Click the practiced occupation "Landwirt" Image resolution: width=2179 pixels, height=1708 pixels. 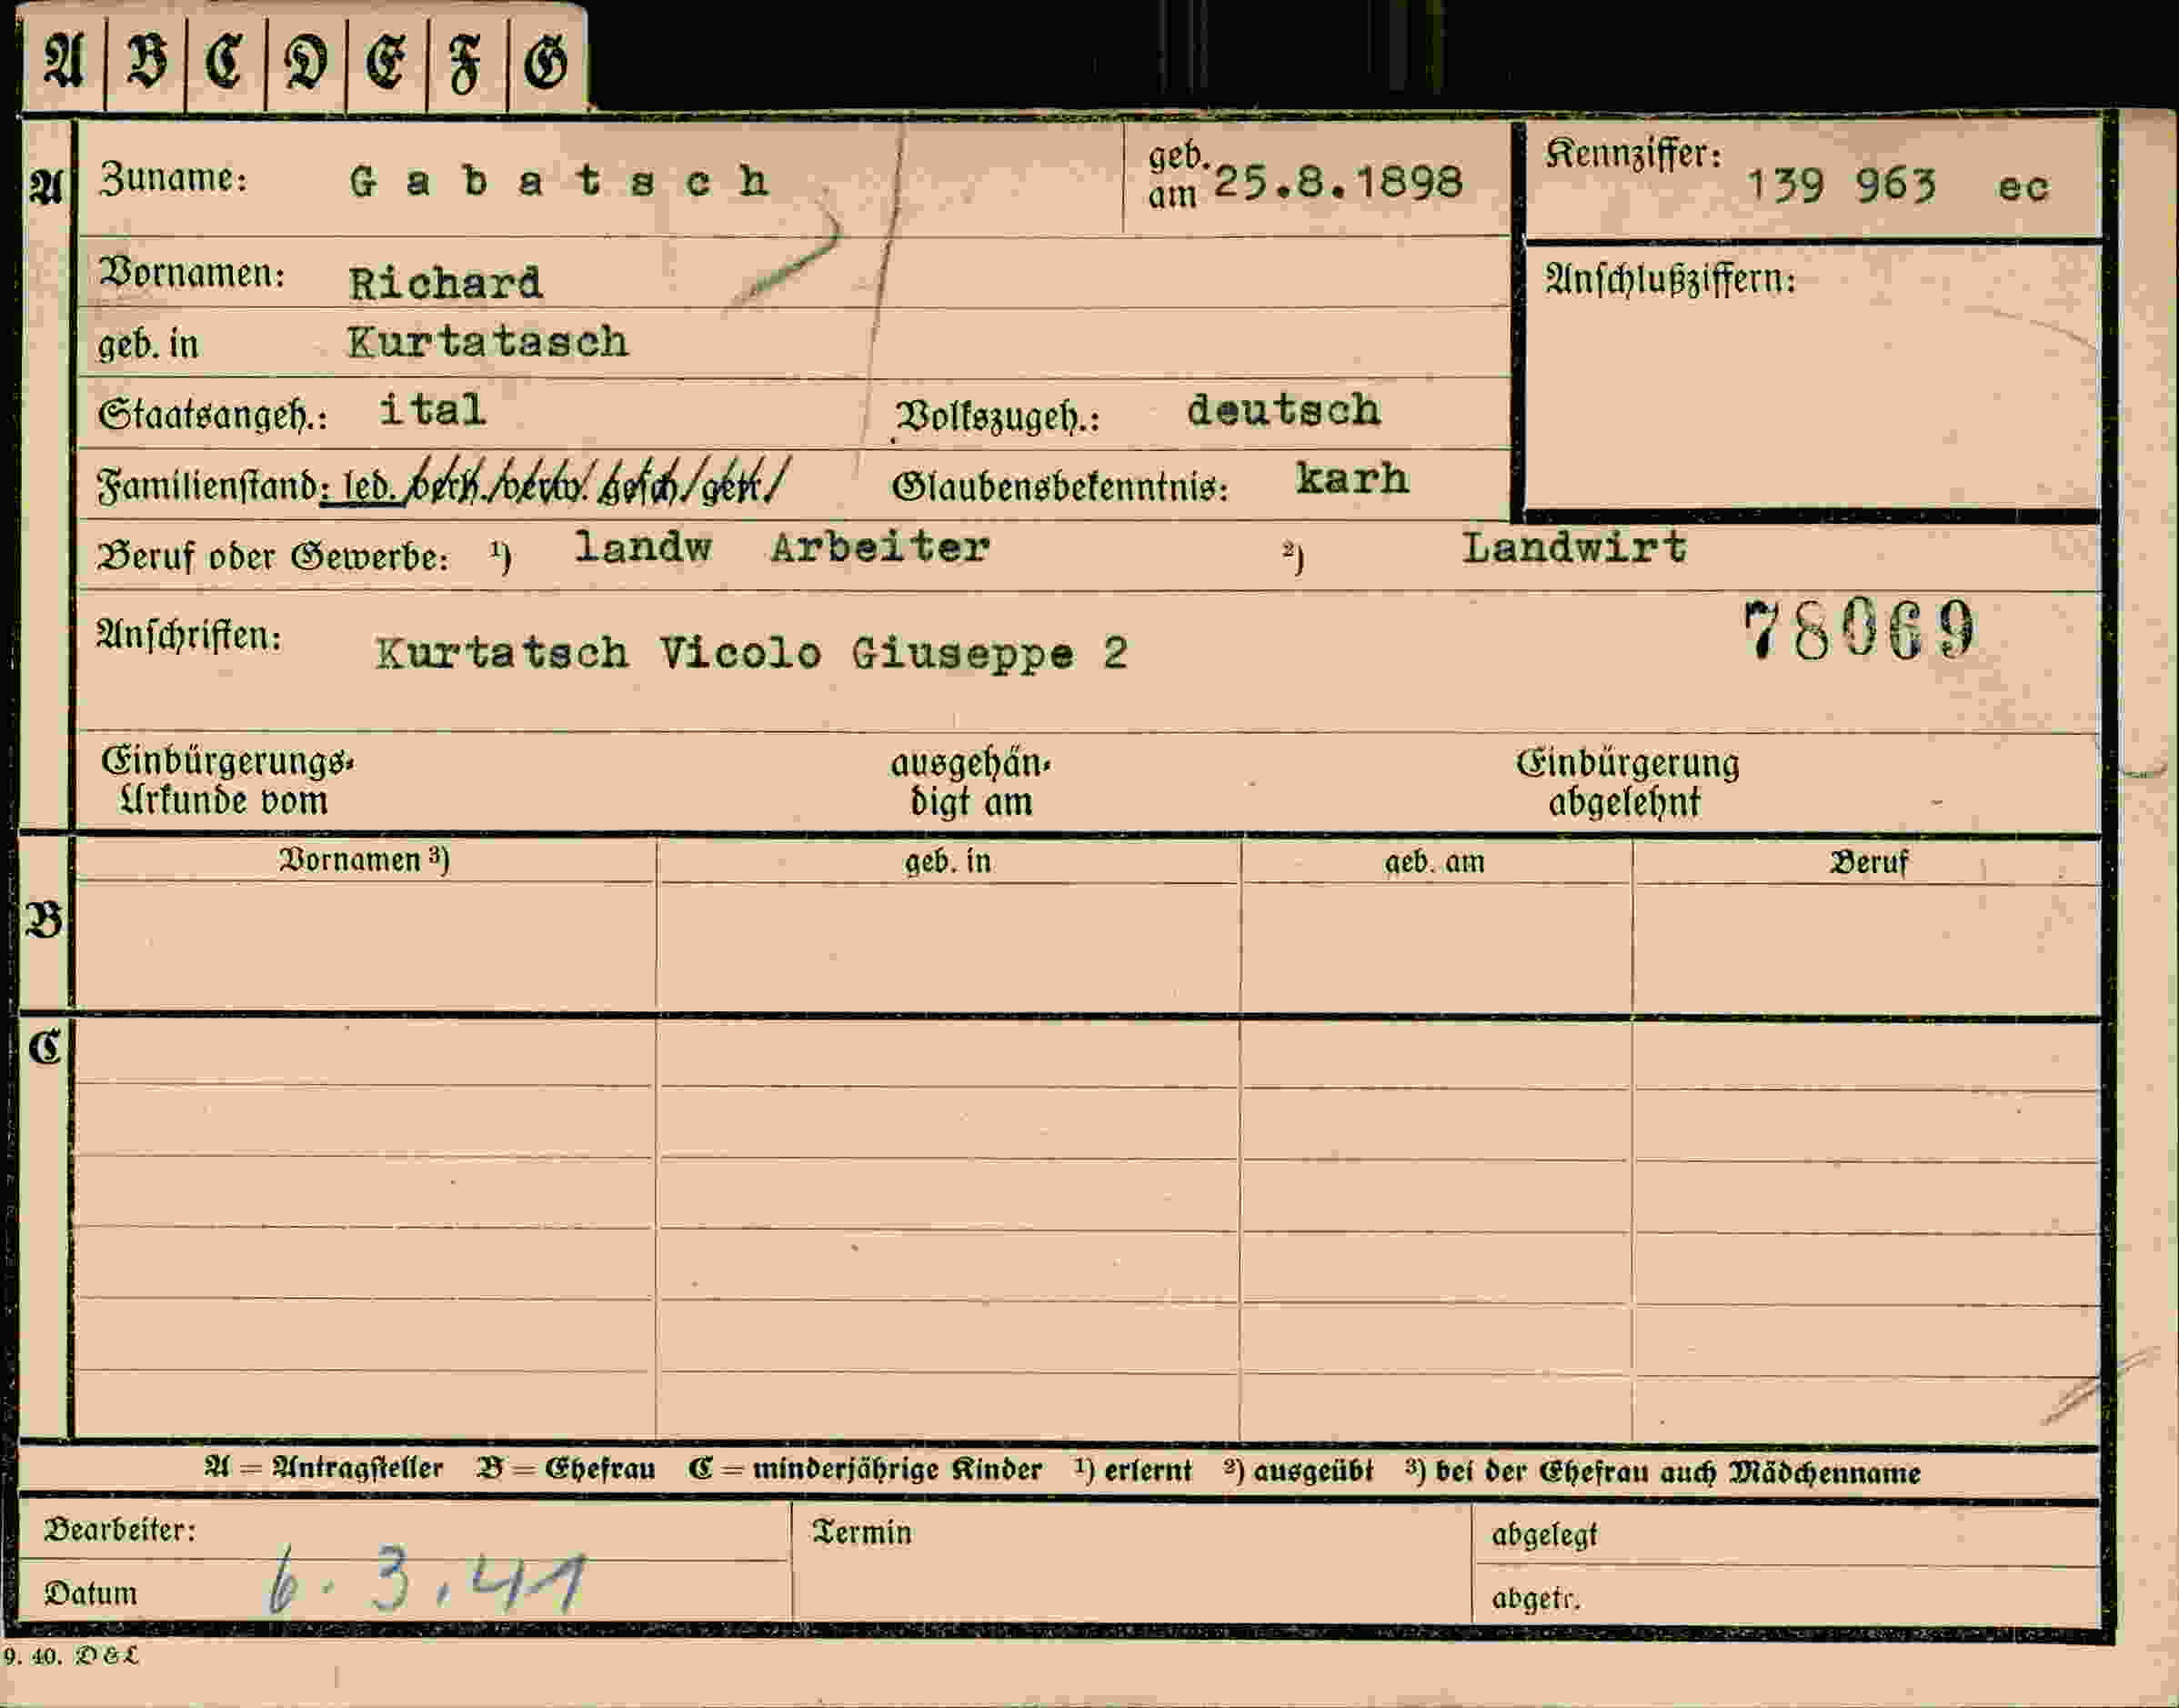[1574, 548]
